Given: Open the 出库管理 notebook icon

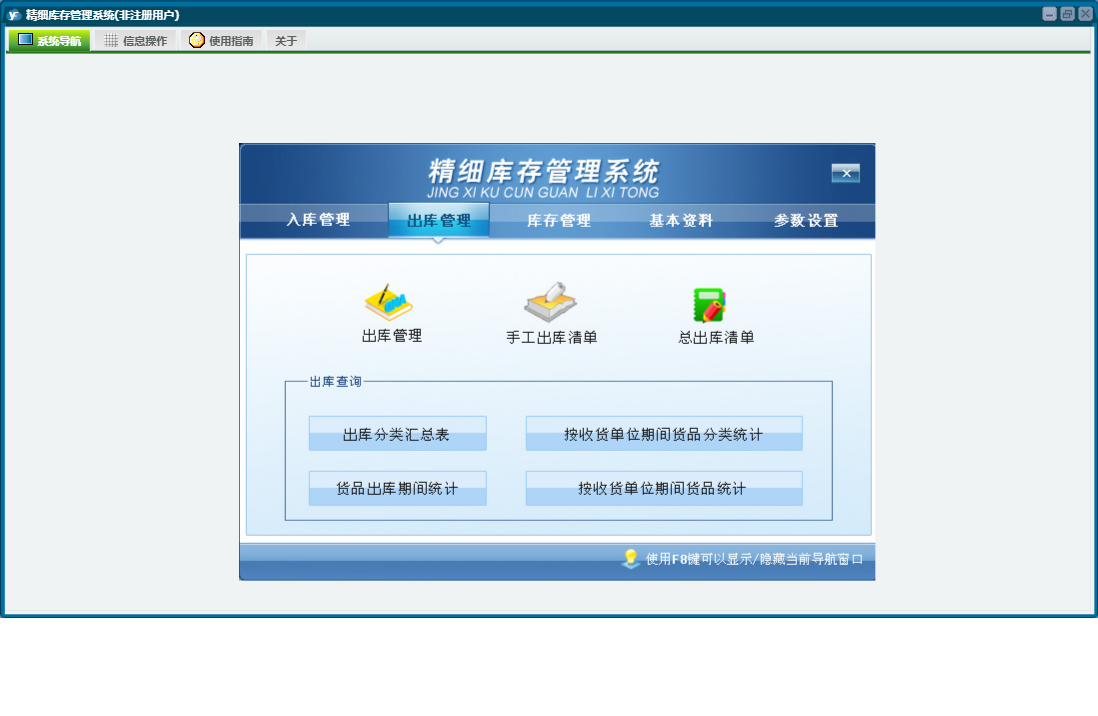Looking at the screenshot, I should click(x=389, y=302).
